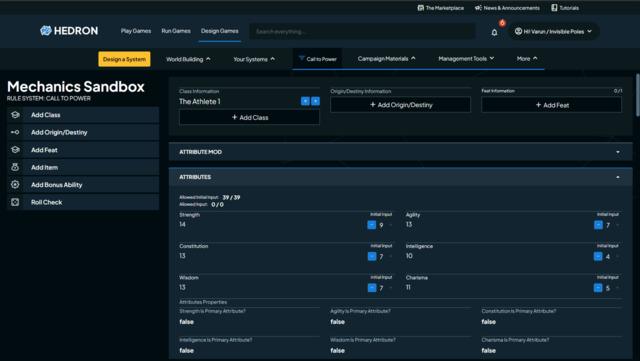640x361 pixels.
Task: Open the Tutorials link
Action: coord(565,8)
